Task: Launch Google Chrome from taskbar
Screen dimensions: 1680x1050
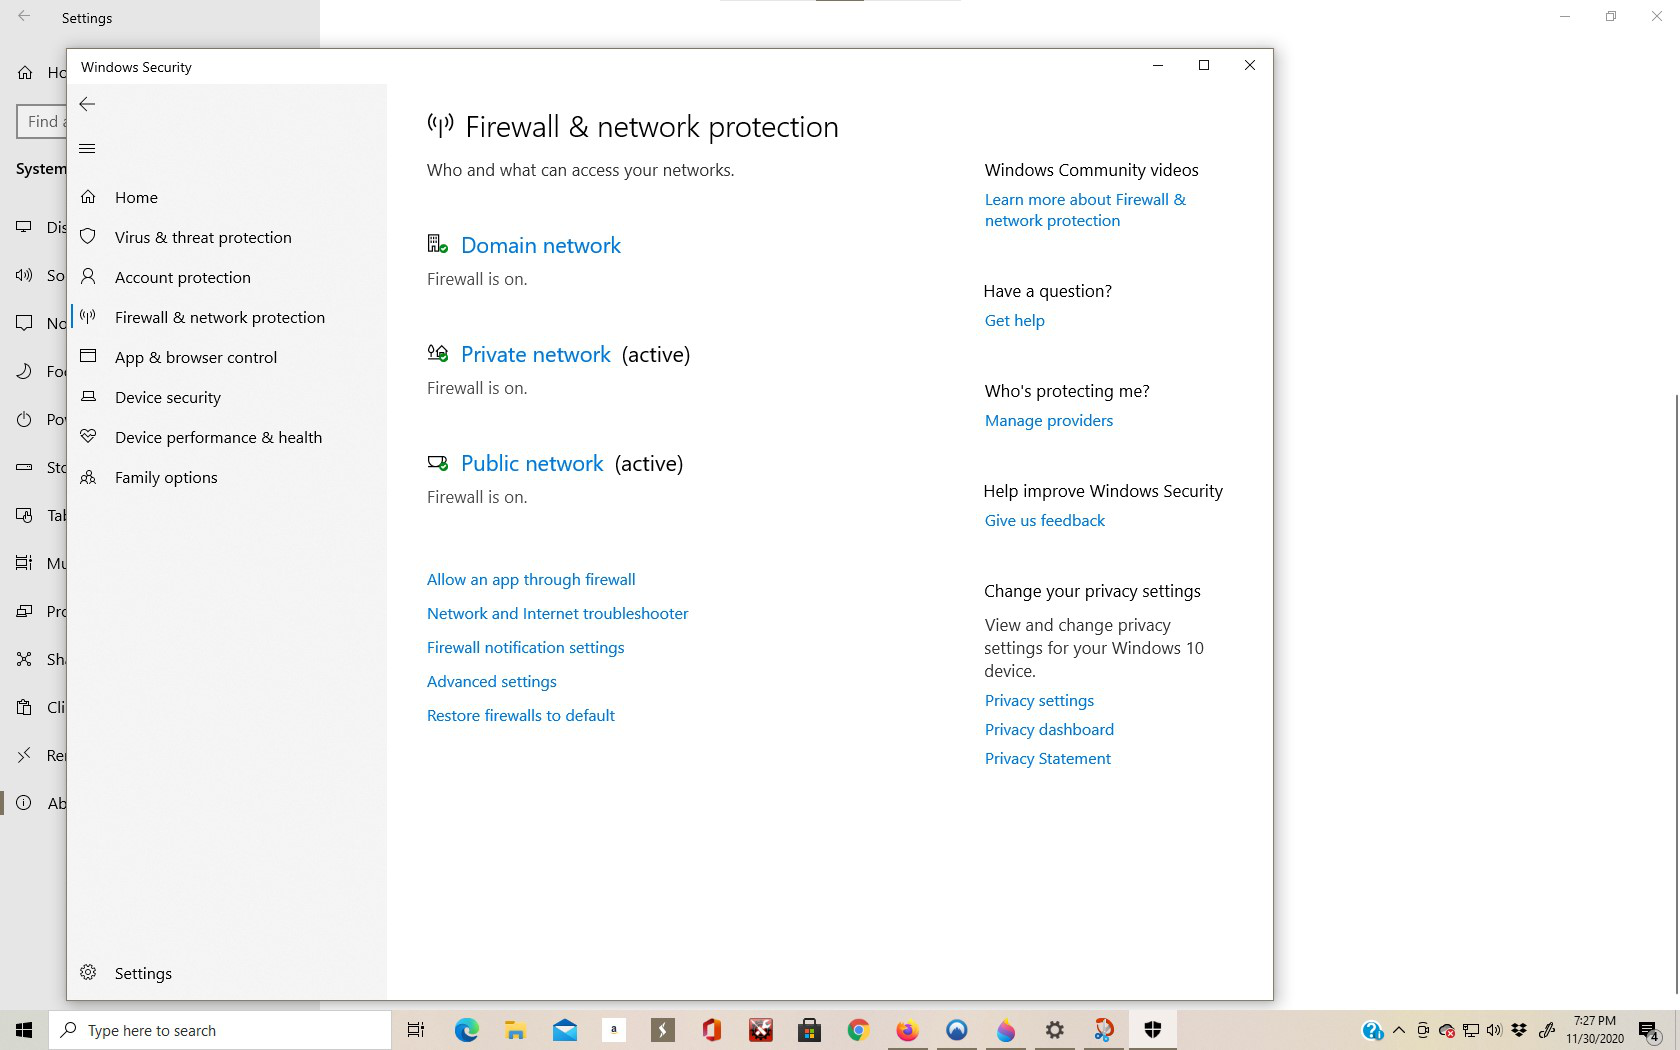Action: [859, 1030]
